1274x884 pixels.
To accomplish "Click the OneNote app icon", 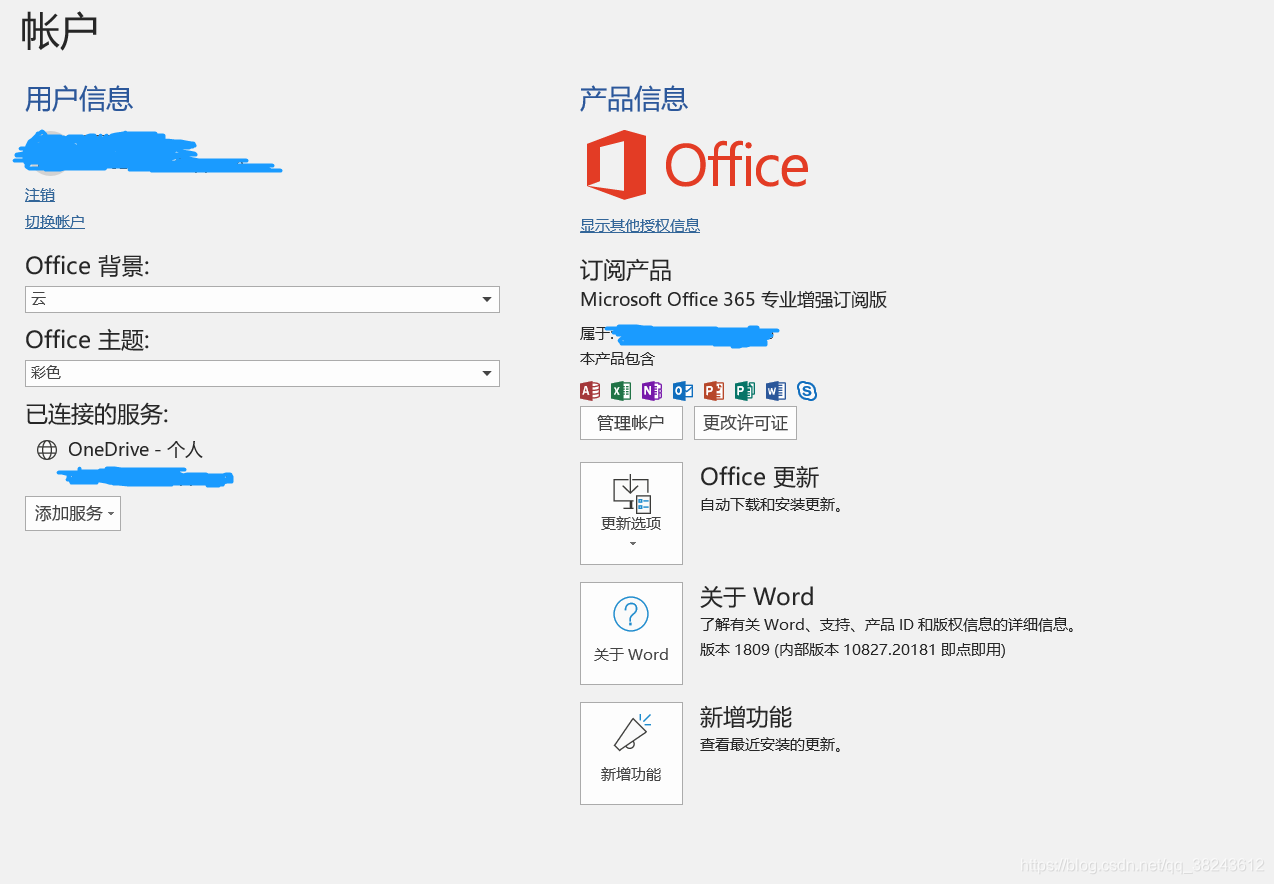I will coord(652,391).
